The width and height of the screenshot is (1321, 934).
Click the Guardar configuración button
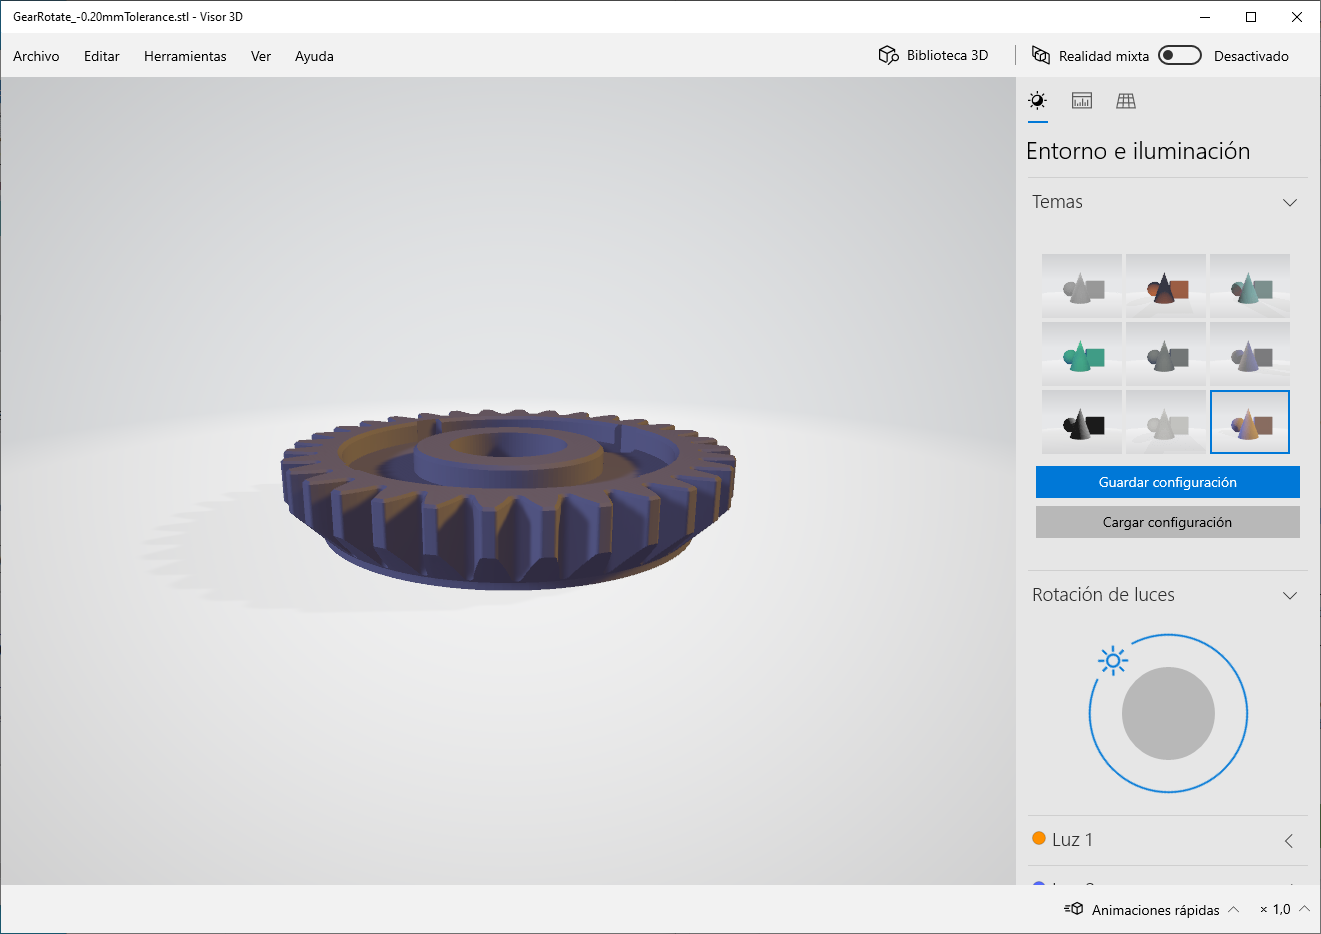tap(1167, 481)
